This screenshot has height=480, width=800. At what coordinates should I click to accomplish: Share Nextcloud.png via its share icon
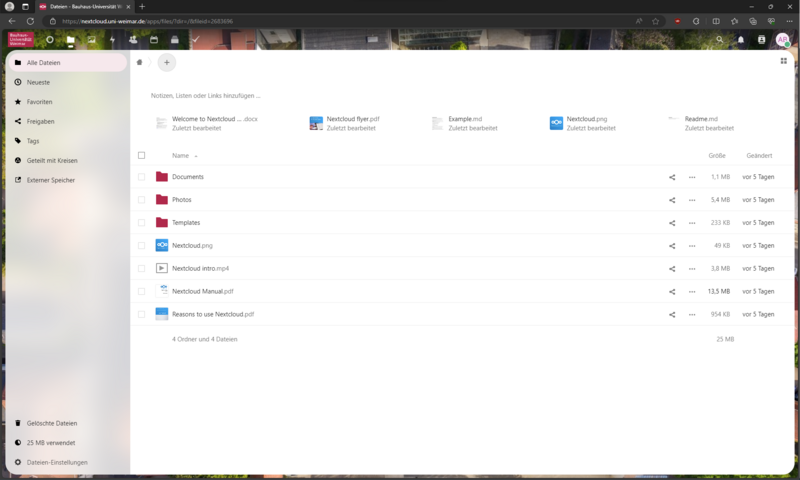click(672, 246)
